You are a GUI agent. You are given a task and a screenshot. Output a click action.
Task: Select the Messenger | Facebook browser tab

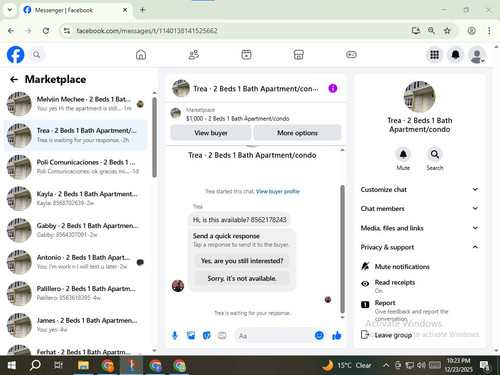coord(75,10)
